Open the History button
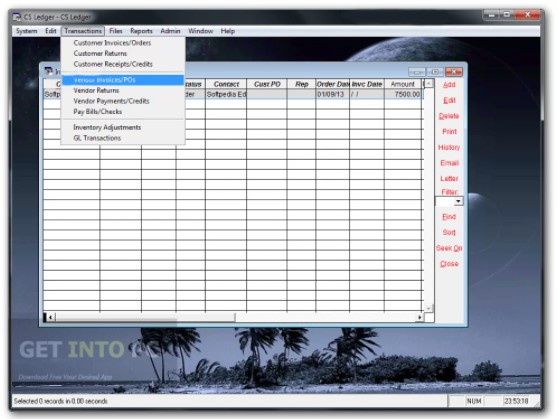Screen dimensions: 558x419 tap(449, 147)
